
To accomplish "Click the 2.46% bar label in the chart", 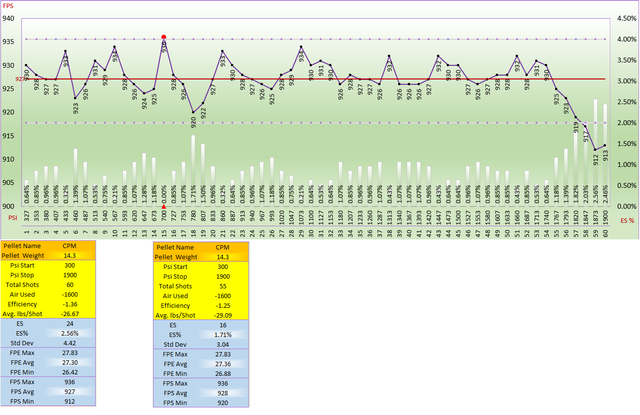I will click(x=605, y=194).
